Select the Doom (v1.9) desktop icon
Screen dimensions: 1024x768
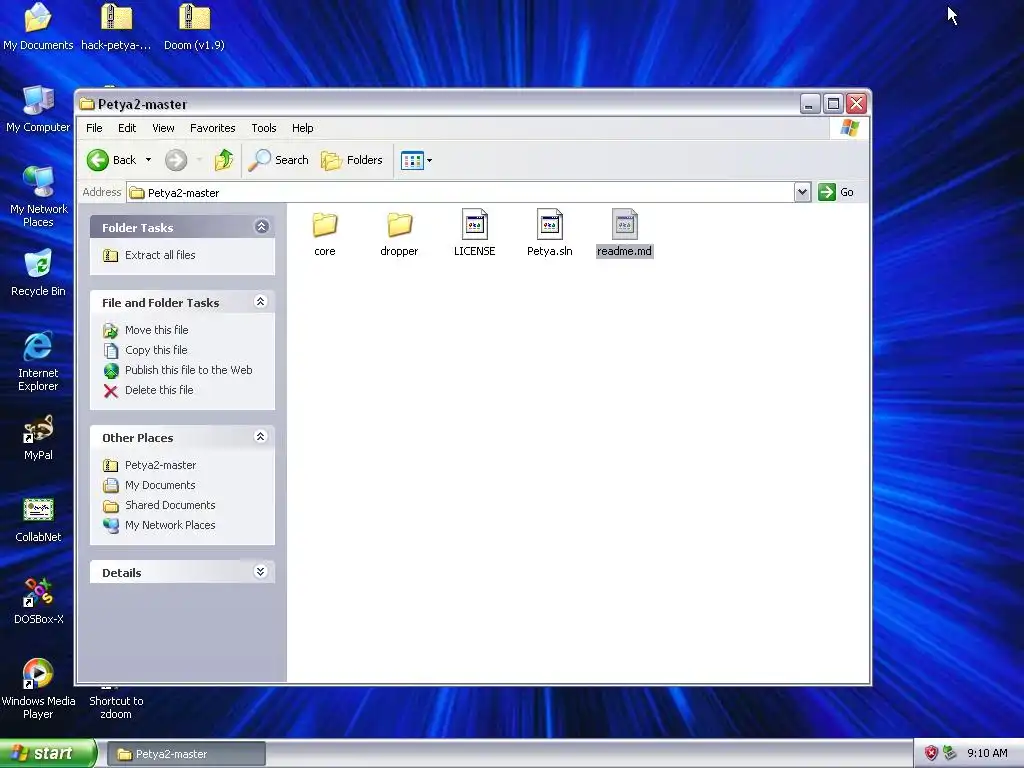tap(194, 27)
